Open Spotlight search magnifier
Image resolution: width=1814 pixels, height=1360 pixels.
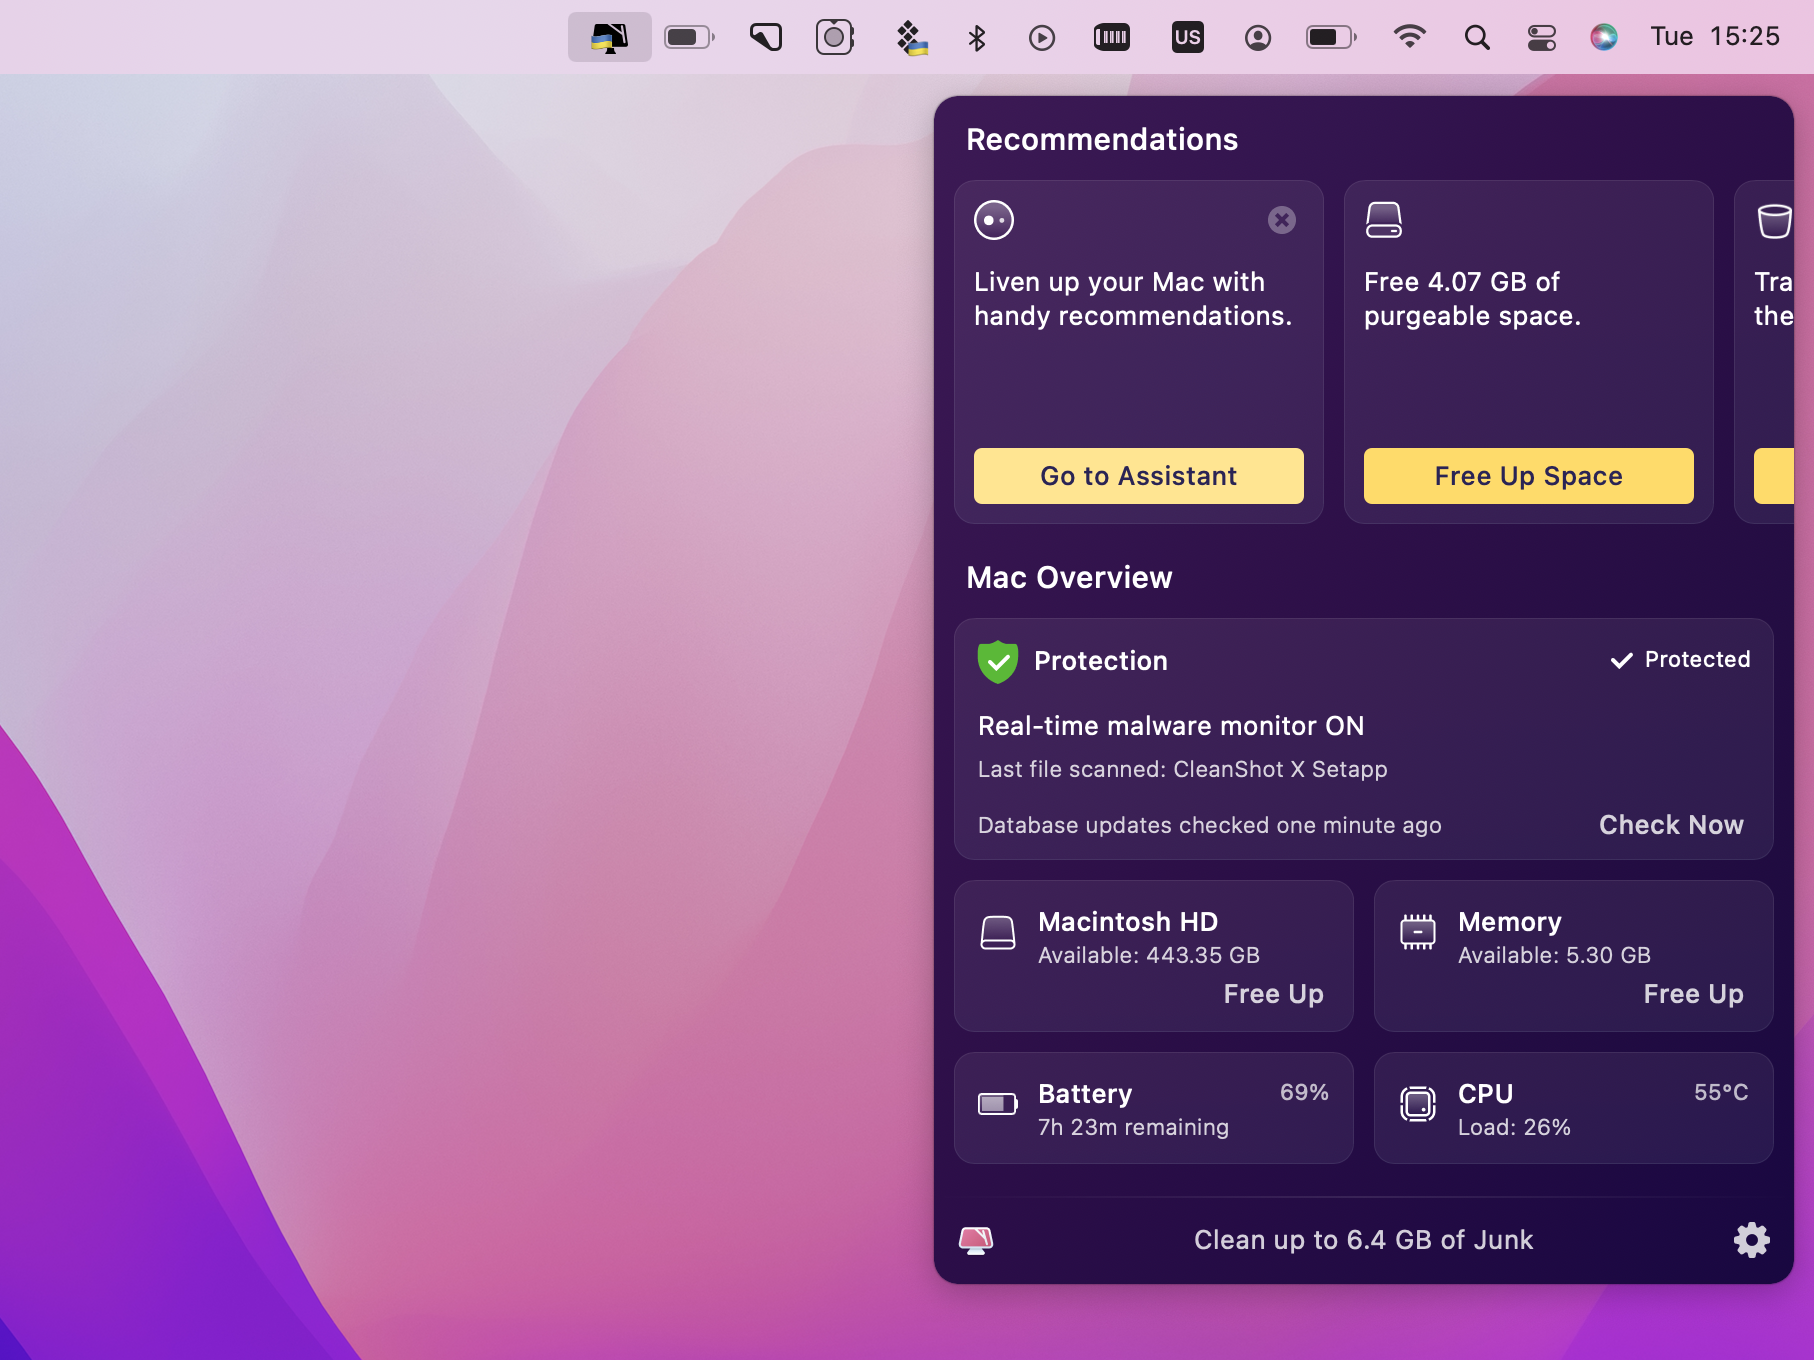1476,38
